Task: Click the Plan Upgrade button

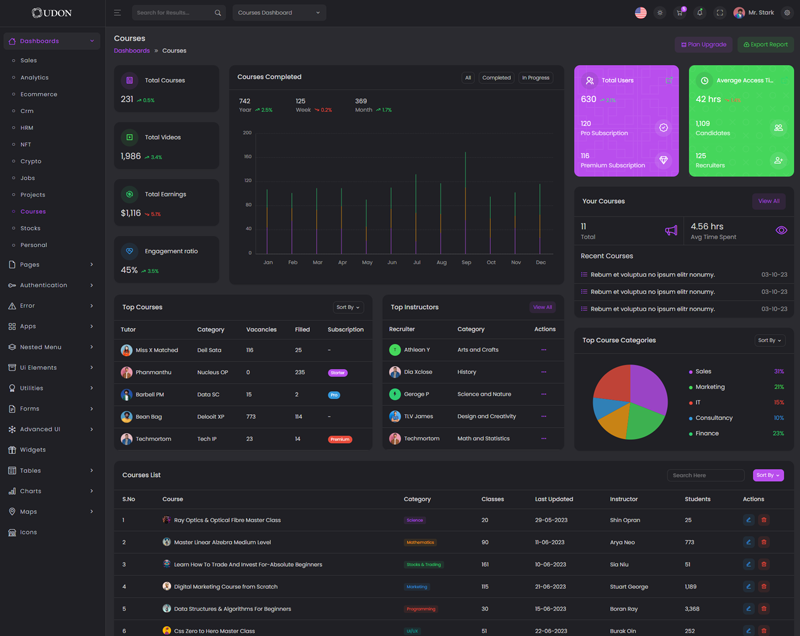Action: click(704, 45)
